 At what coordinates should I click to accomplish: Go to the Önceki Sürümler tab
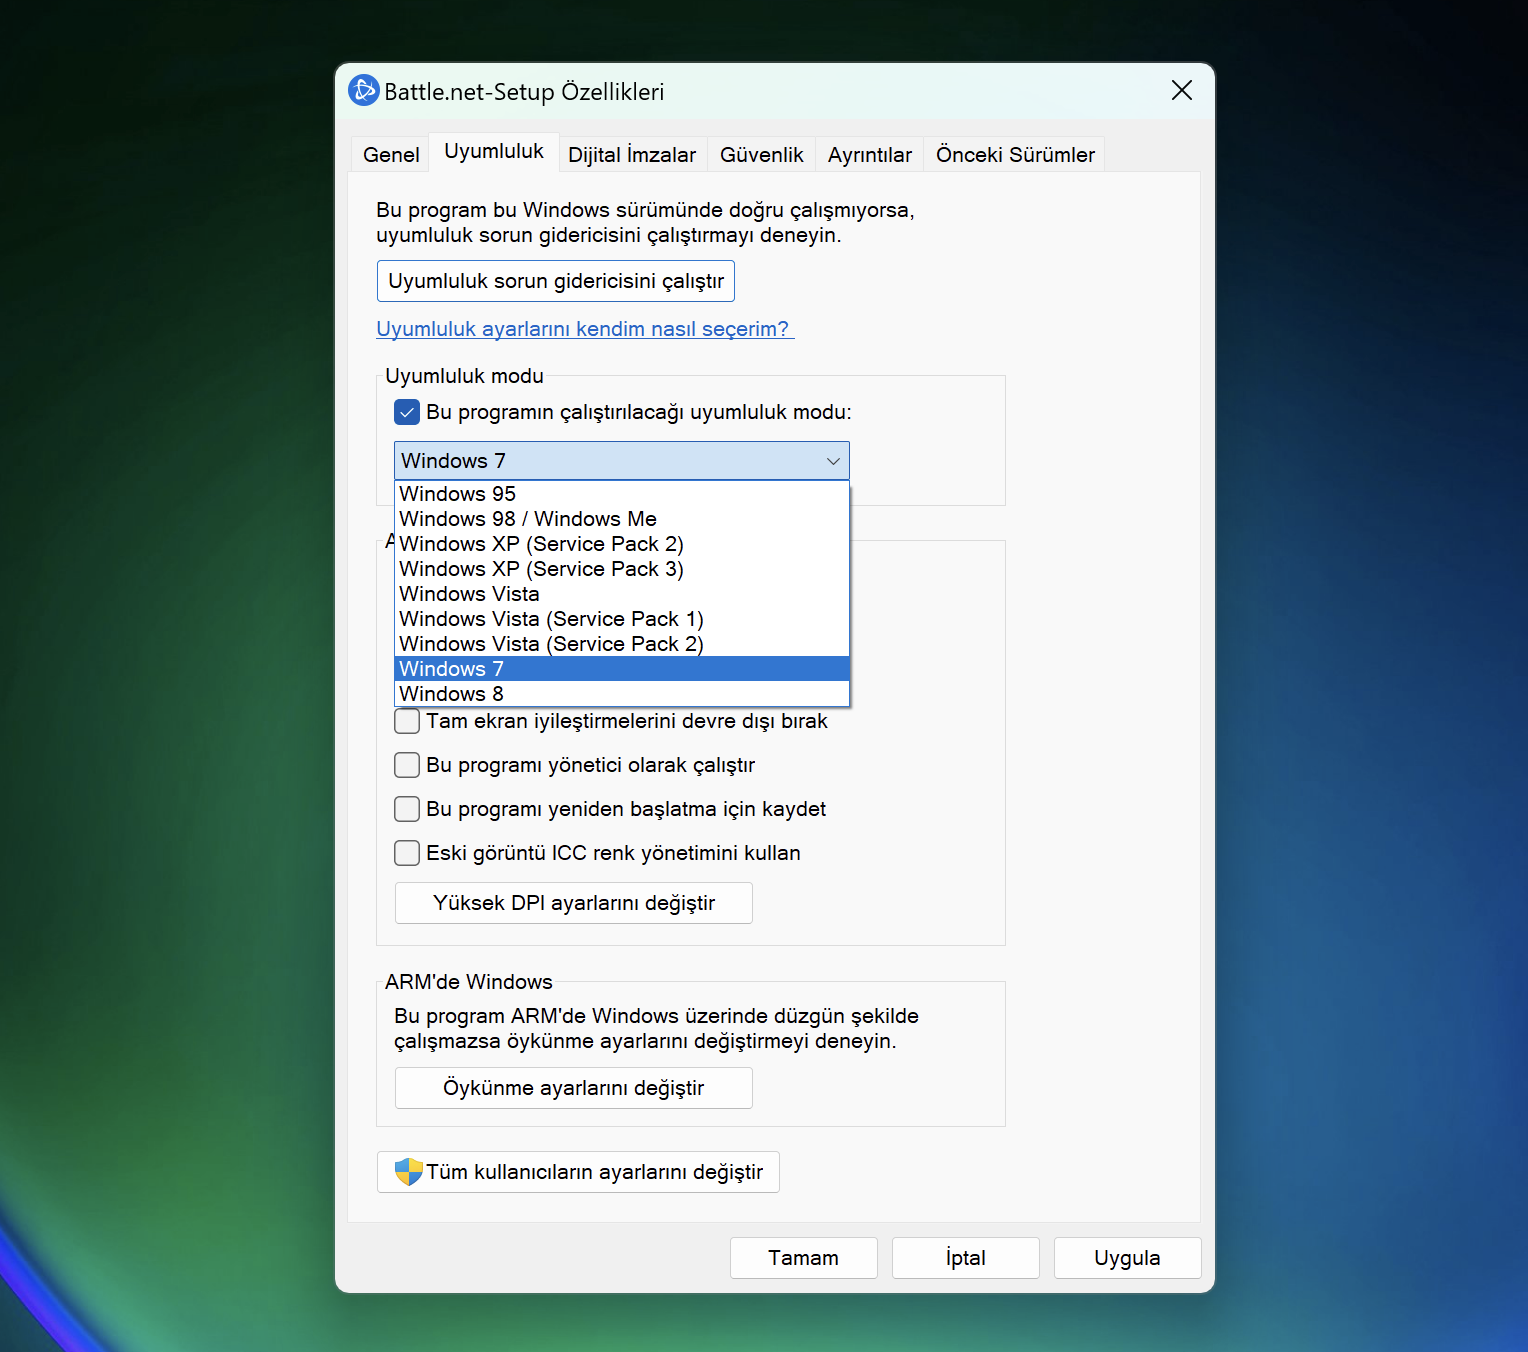point(1015,155)
